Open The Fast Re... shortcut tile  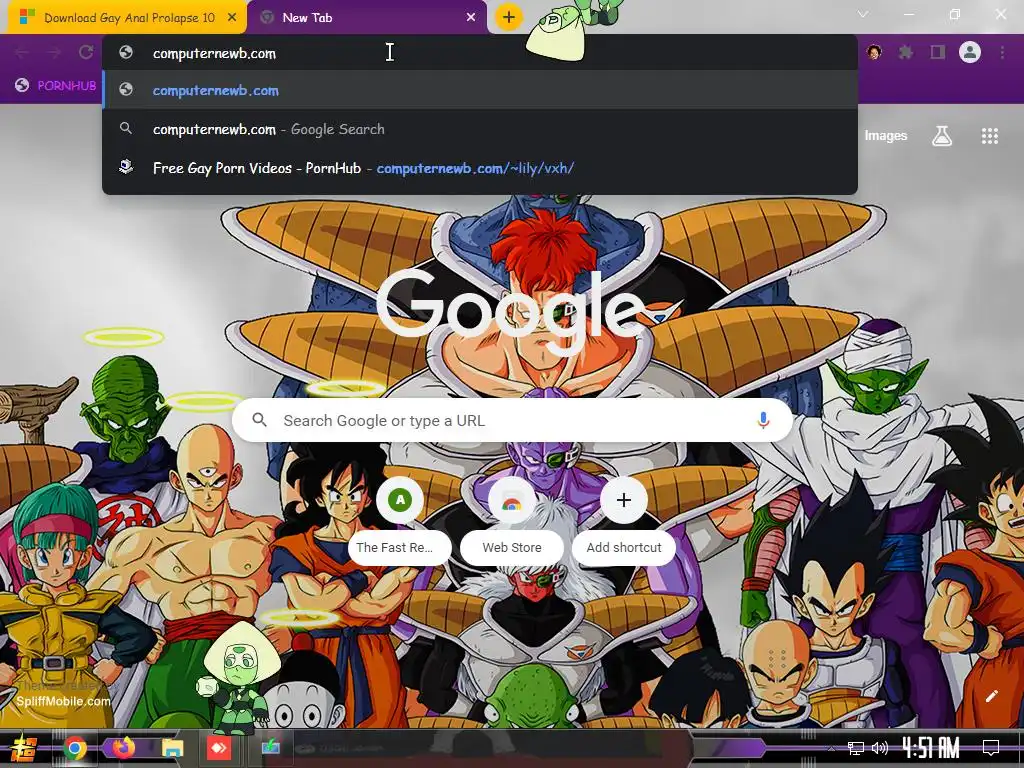400,522
